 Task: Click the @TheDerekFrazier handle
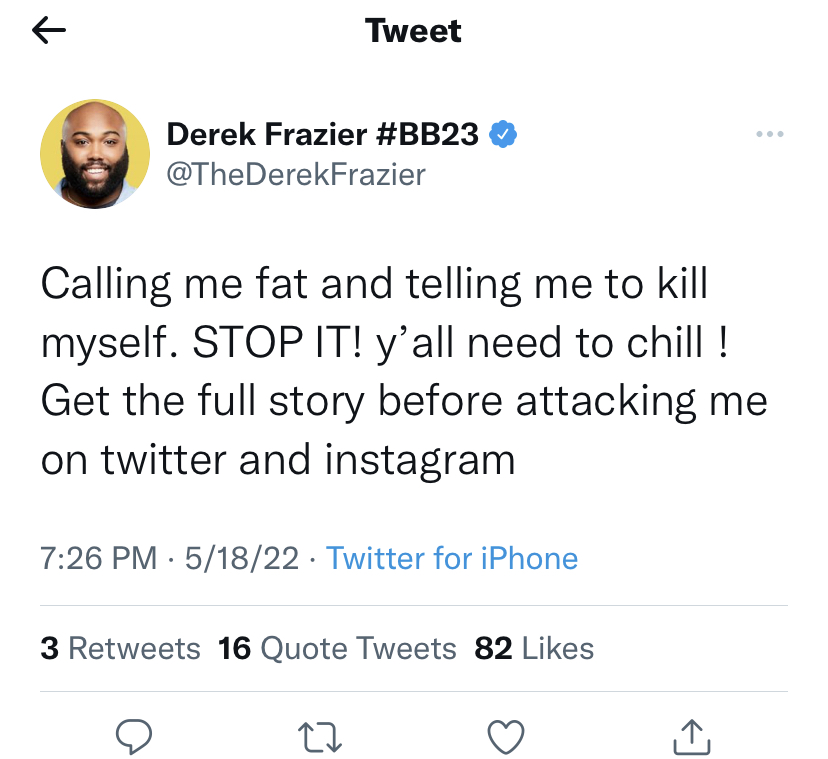296,175
